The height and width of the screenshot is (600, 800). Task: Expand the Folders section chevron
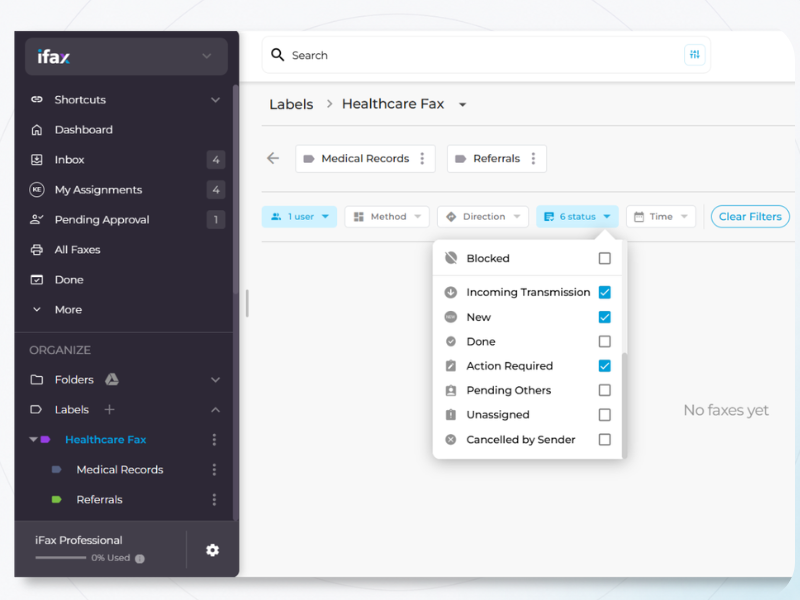[x=215, y=380]
